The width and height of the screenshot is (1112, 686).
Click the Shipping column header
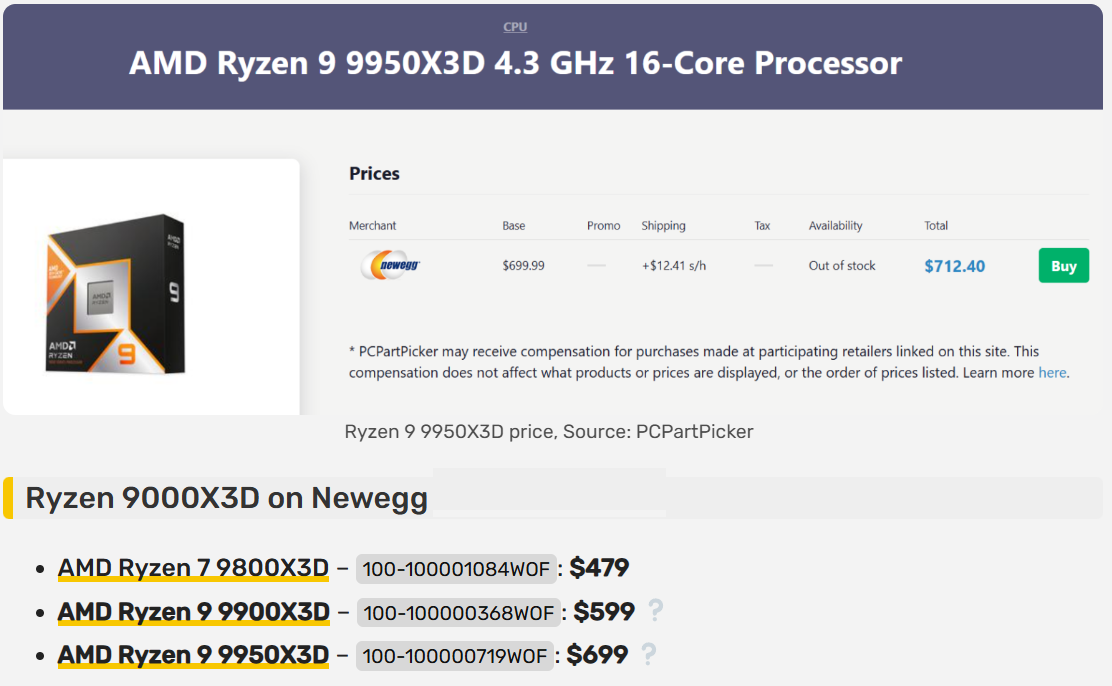pos(663,226)
